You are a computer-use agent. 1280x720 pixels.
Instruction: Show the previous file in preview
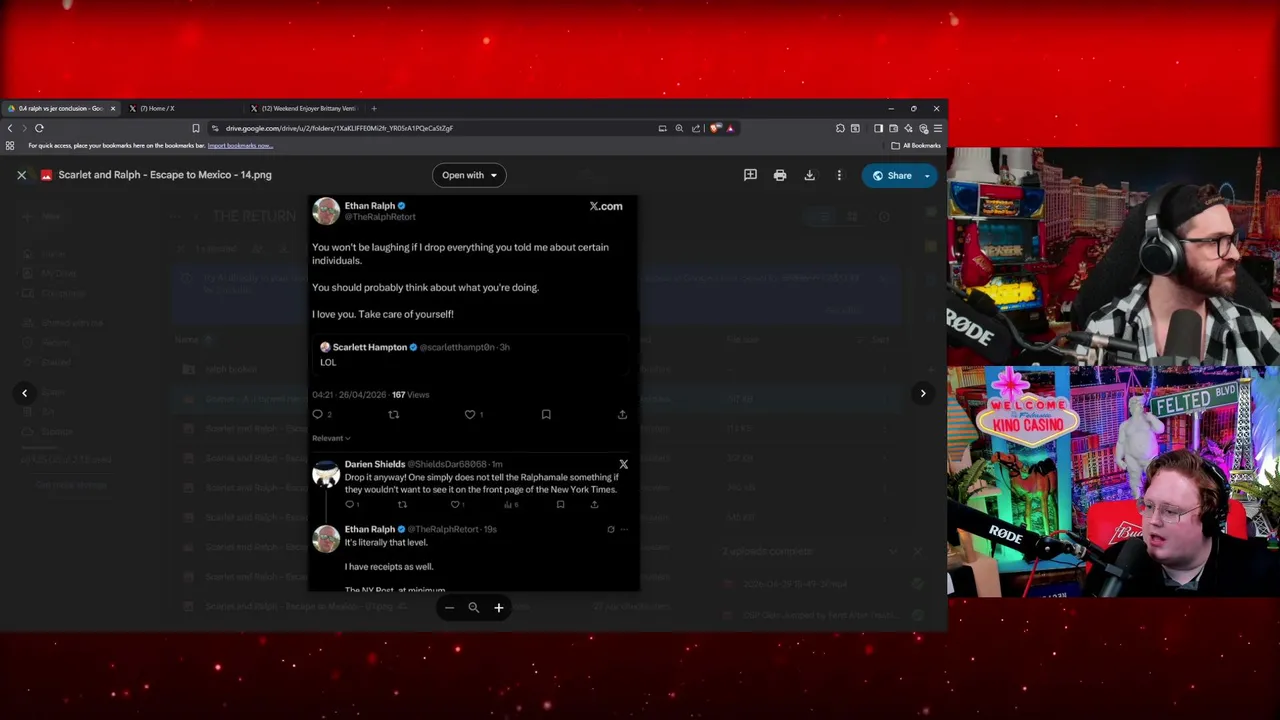[25, 393]
